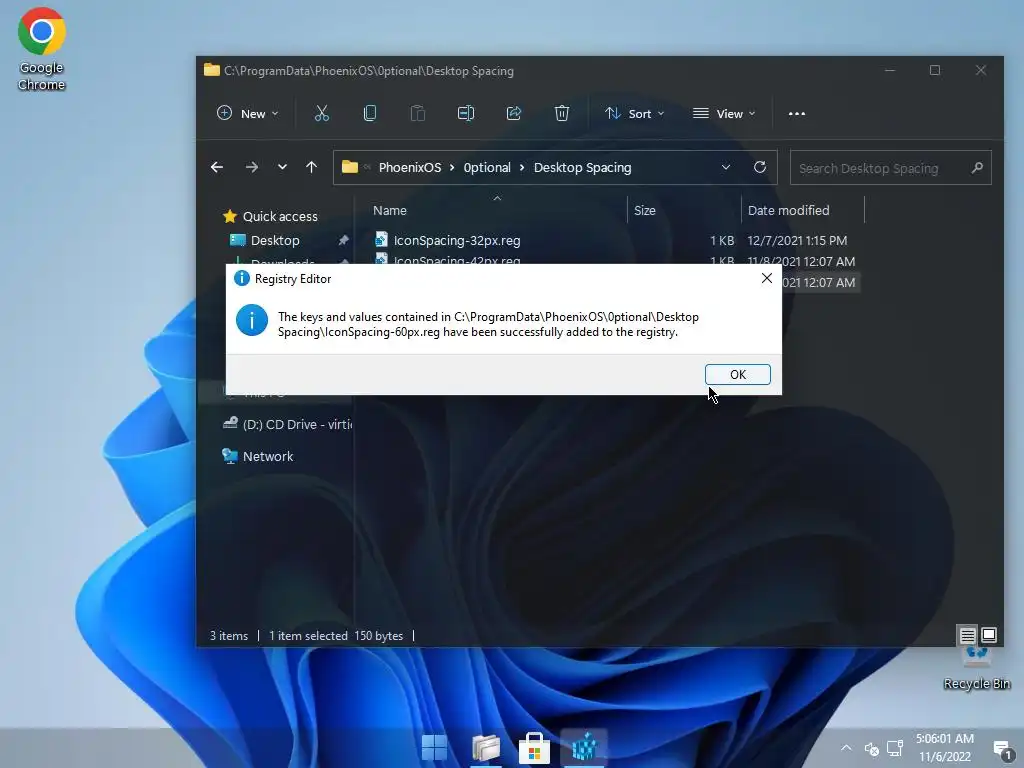The height and width of the screenshot is (768, 1024).
Task: Select PhoenixOS in the address breadcrumb
Action: [x=410, y=168]
